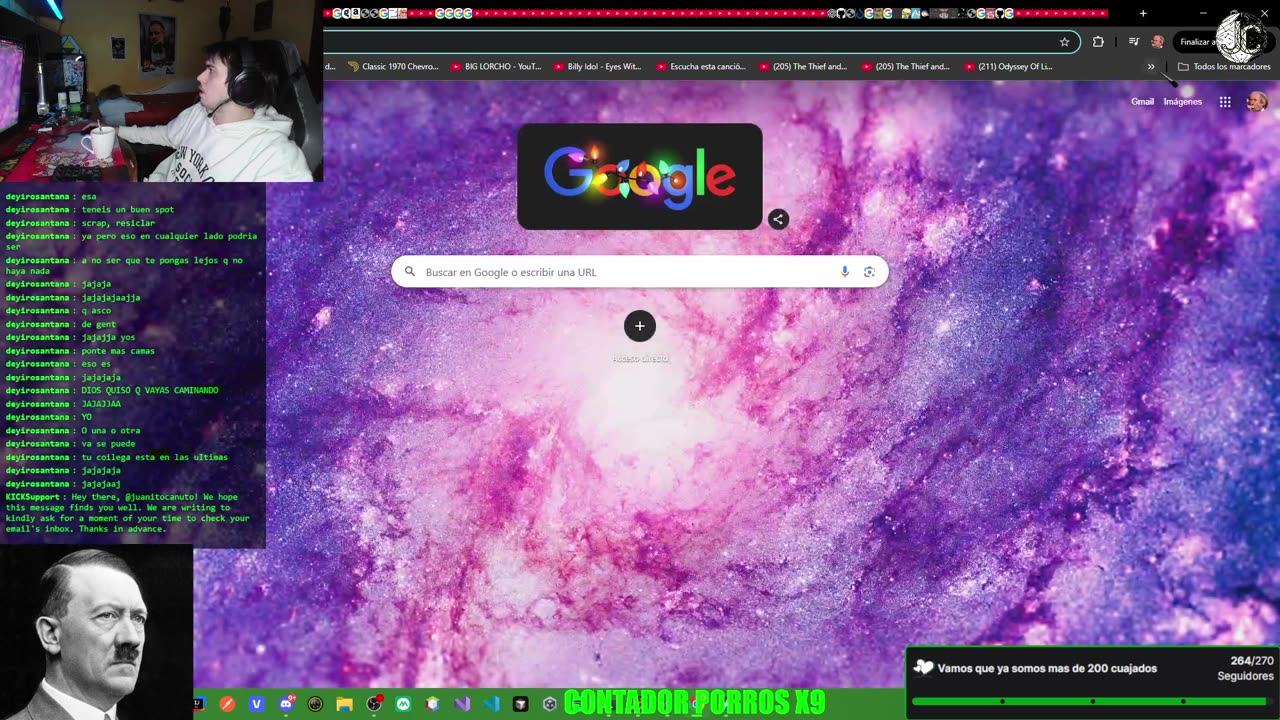Open a new browser tab

(x=1143, y=13)
